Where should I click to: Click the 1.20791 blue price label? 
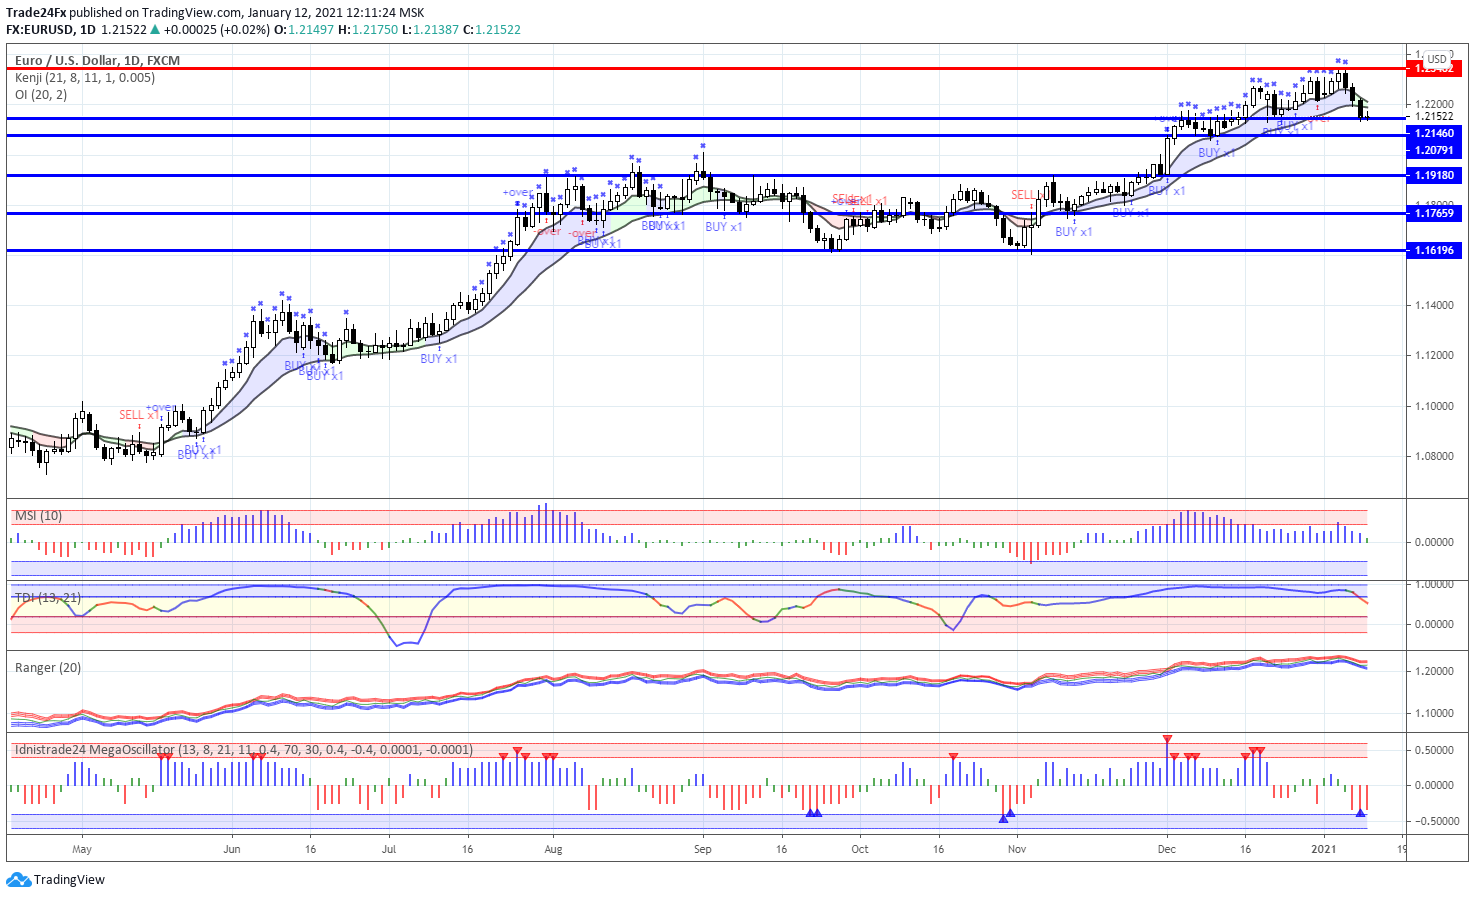tap(1434, 151)
